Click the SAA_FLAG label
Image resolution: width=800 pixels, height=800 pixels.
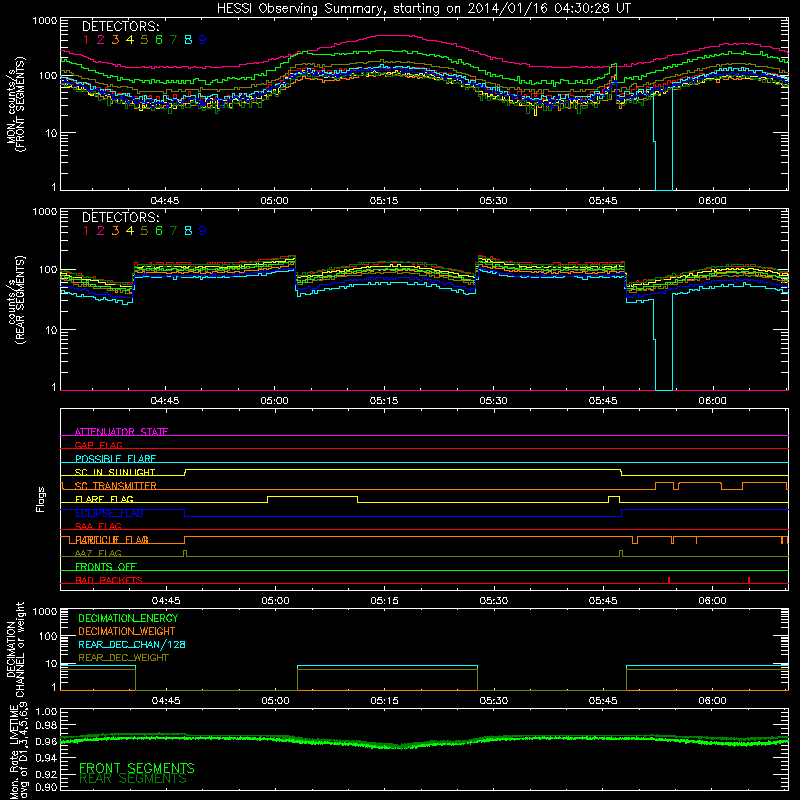coord(98,526)
